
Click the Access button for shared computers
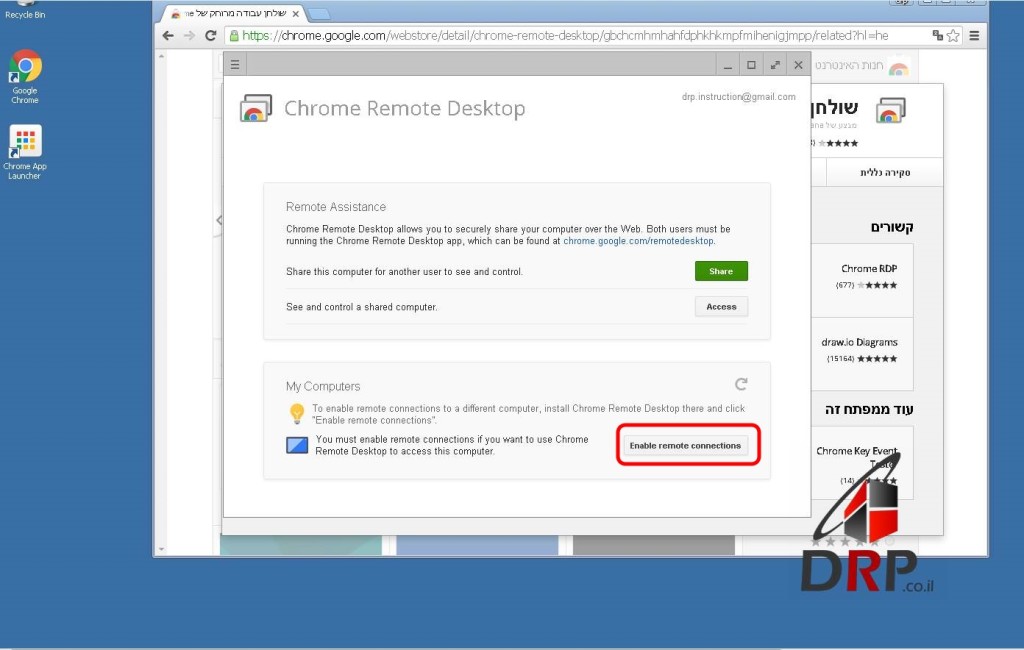tap(721, 306)
